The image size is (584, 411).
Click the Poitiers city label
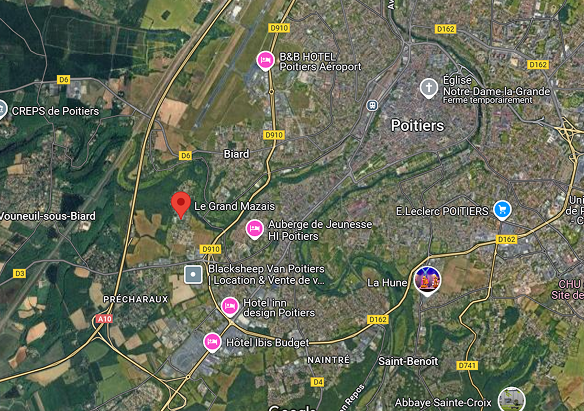pos(418,126)
